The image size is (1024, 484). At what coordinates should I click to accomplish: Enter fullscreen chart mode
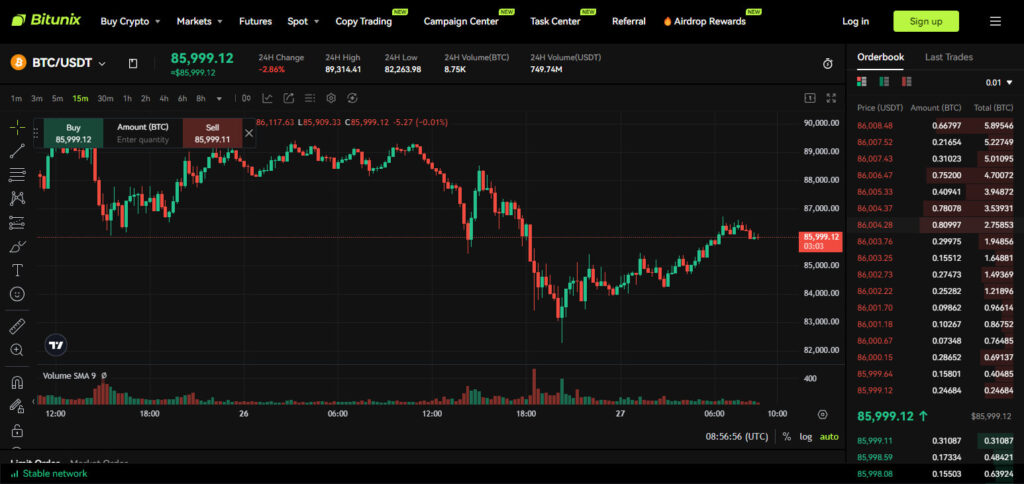pos(831,98)
